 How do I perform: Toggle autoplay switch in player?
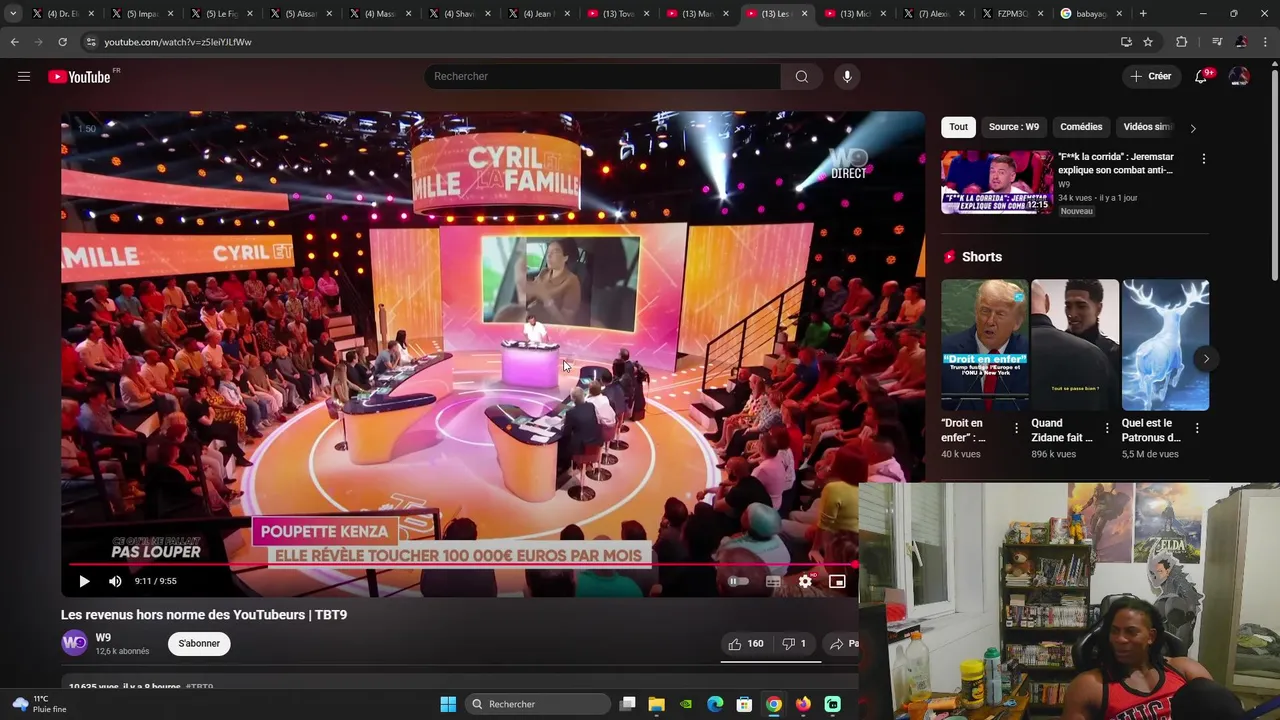pos(738,581)
